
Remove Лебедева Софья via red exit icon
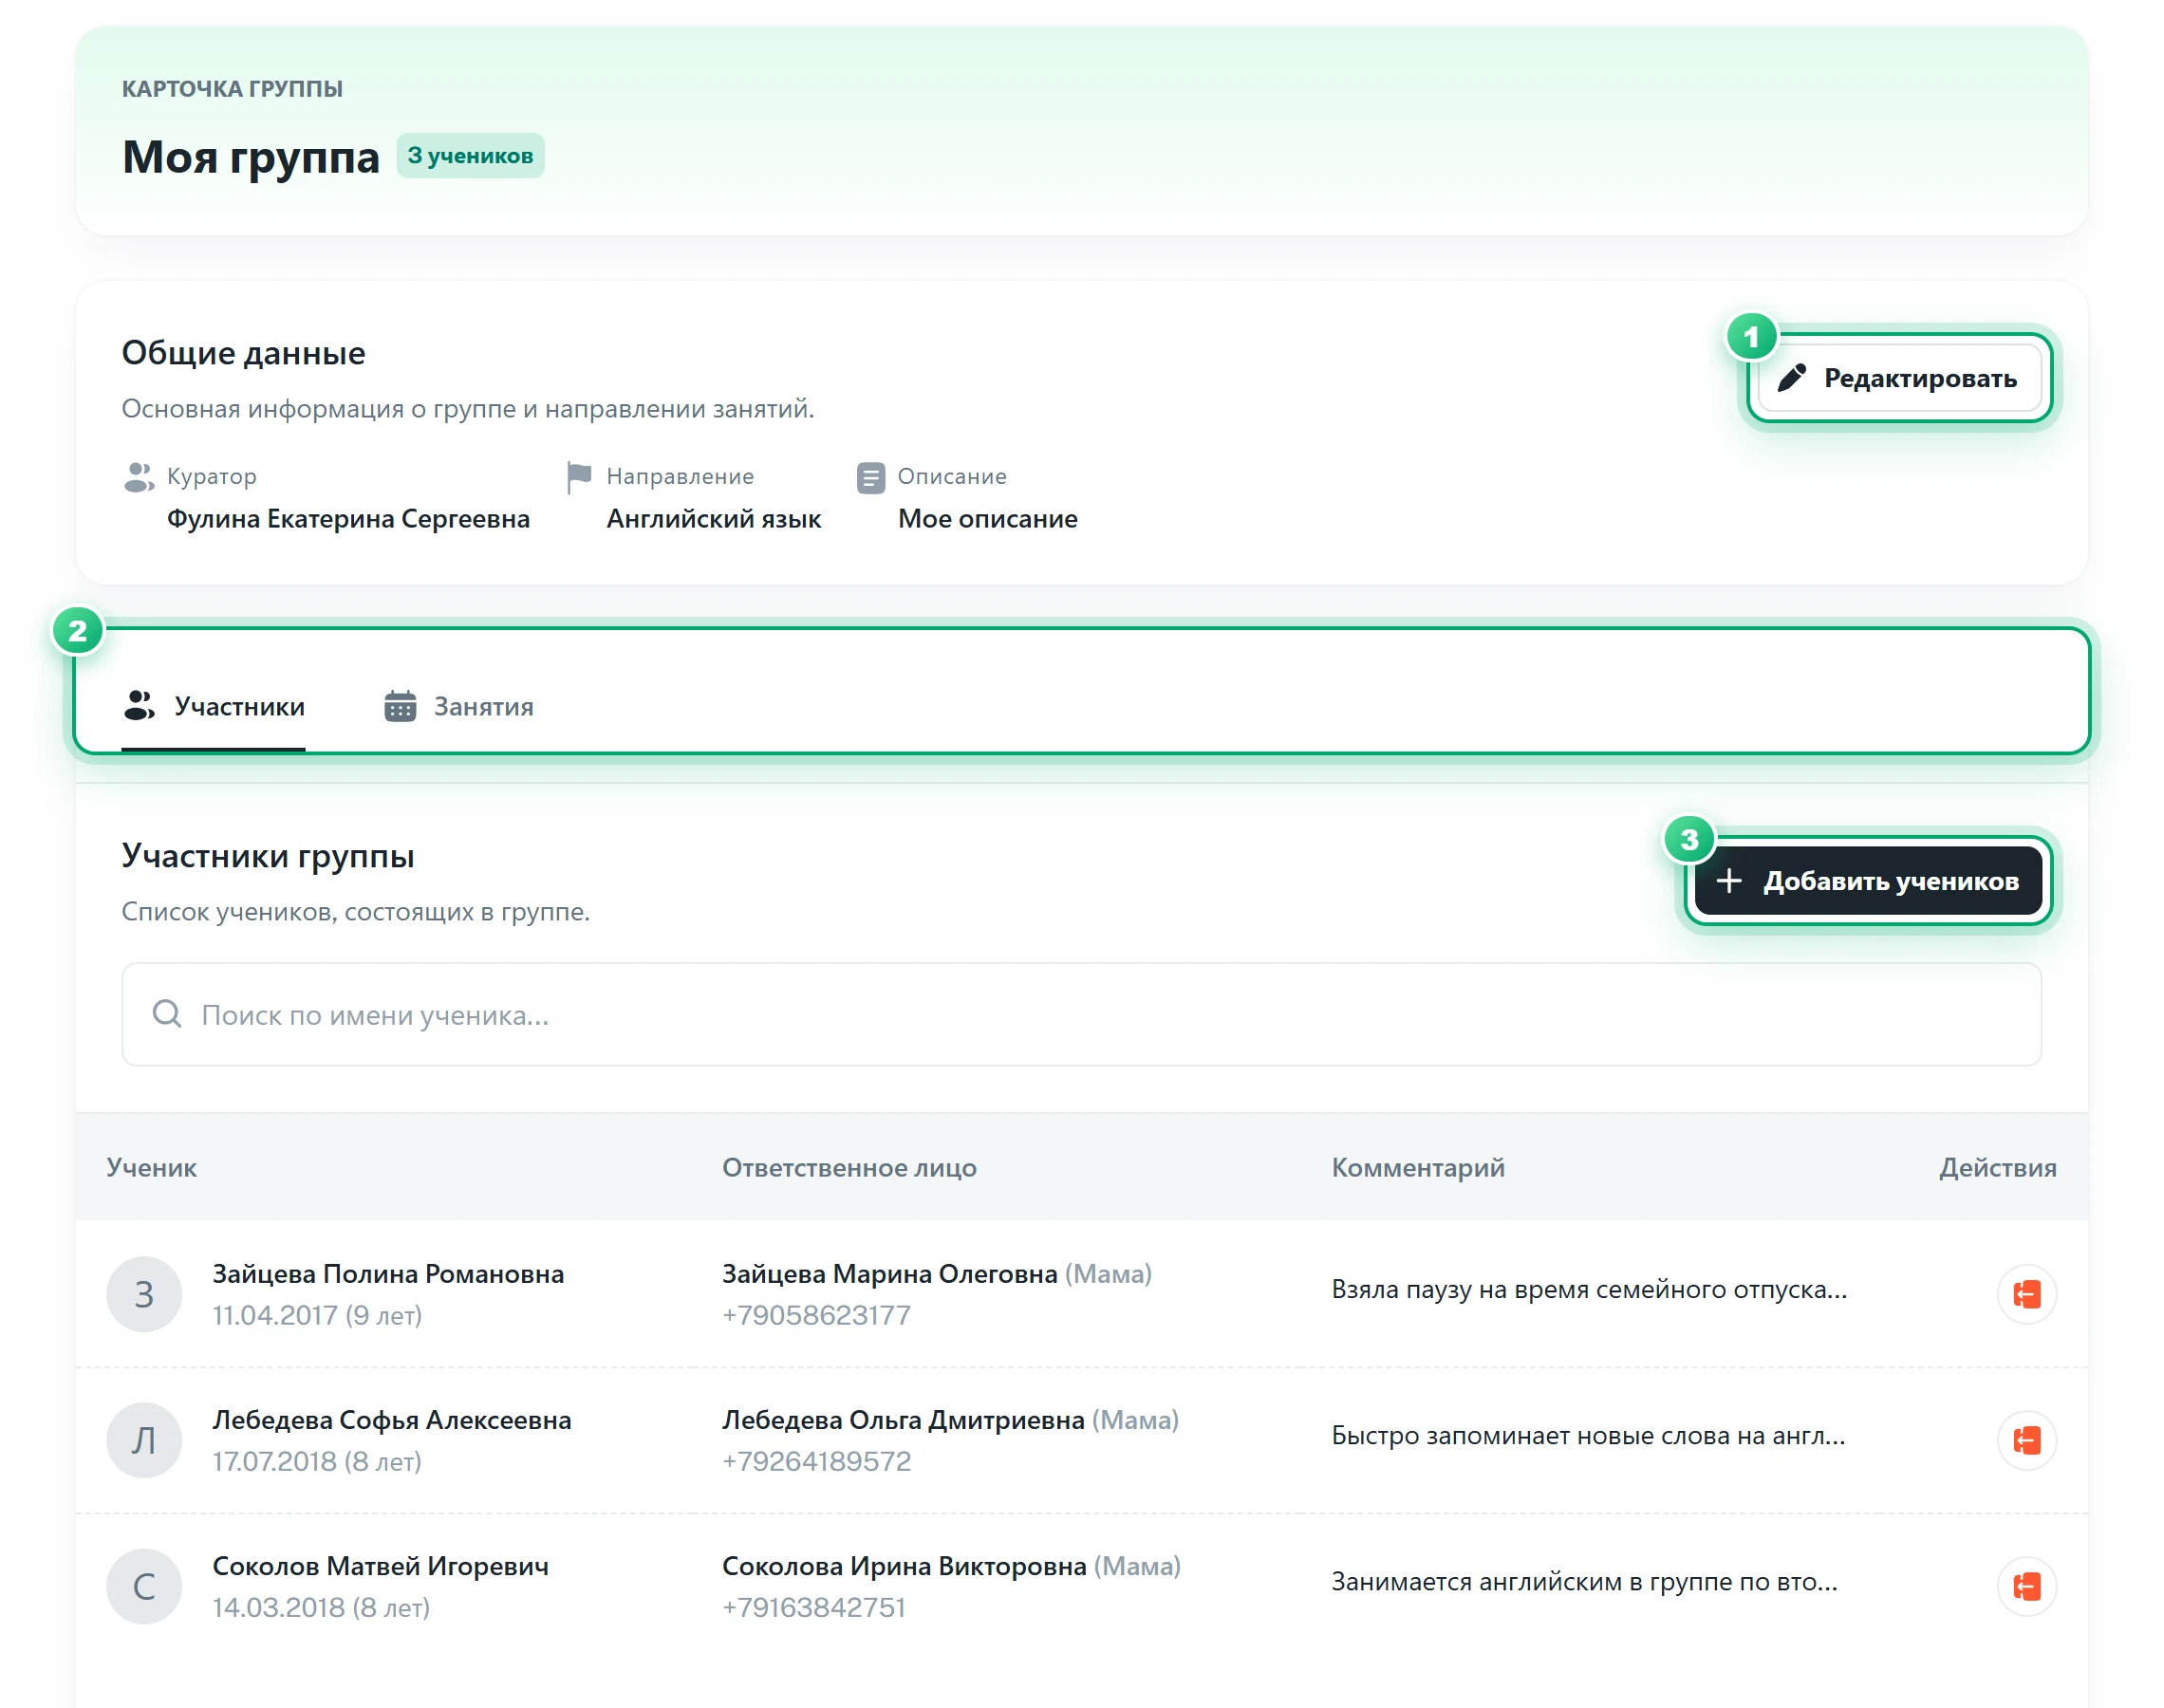click(x=2026, y=1440)
